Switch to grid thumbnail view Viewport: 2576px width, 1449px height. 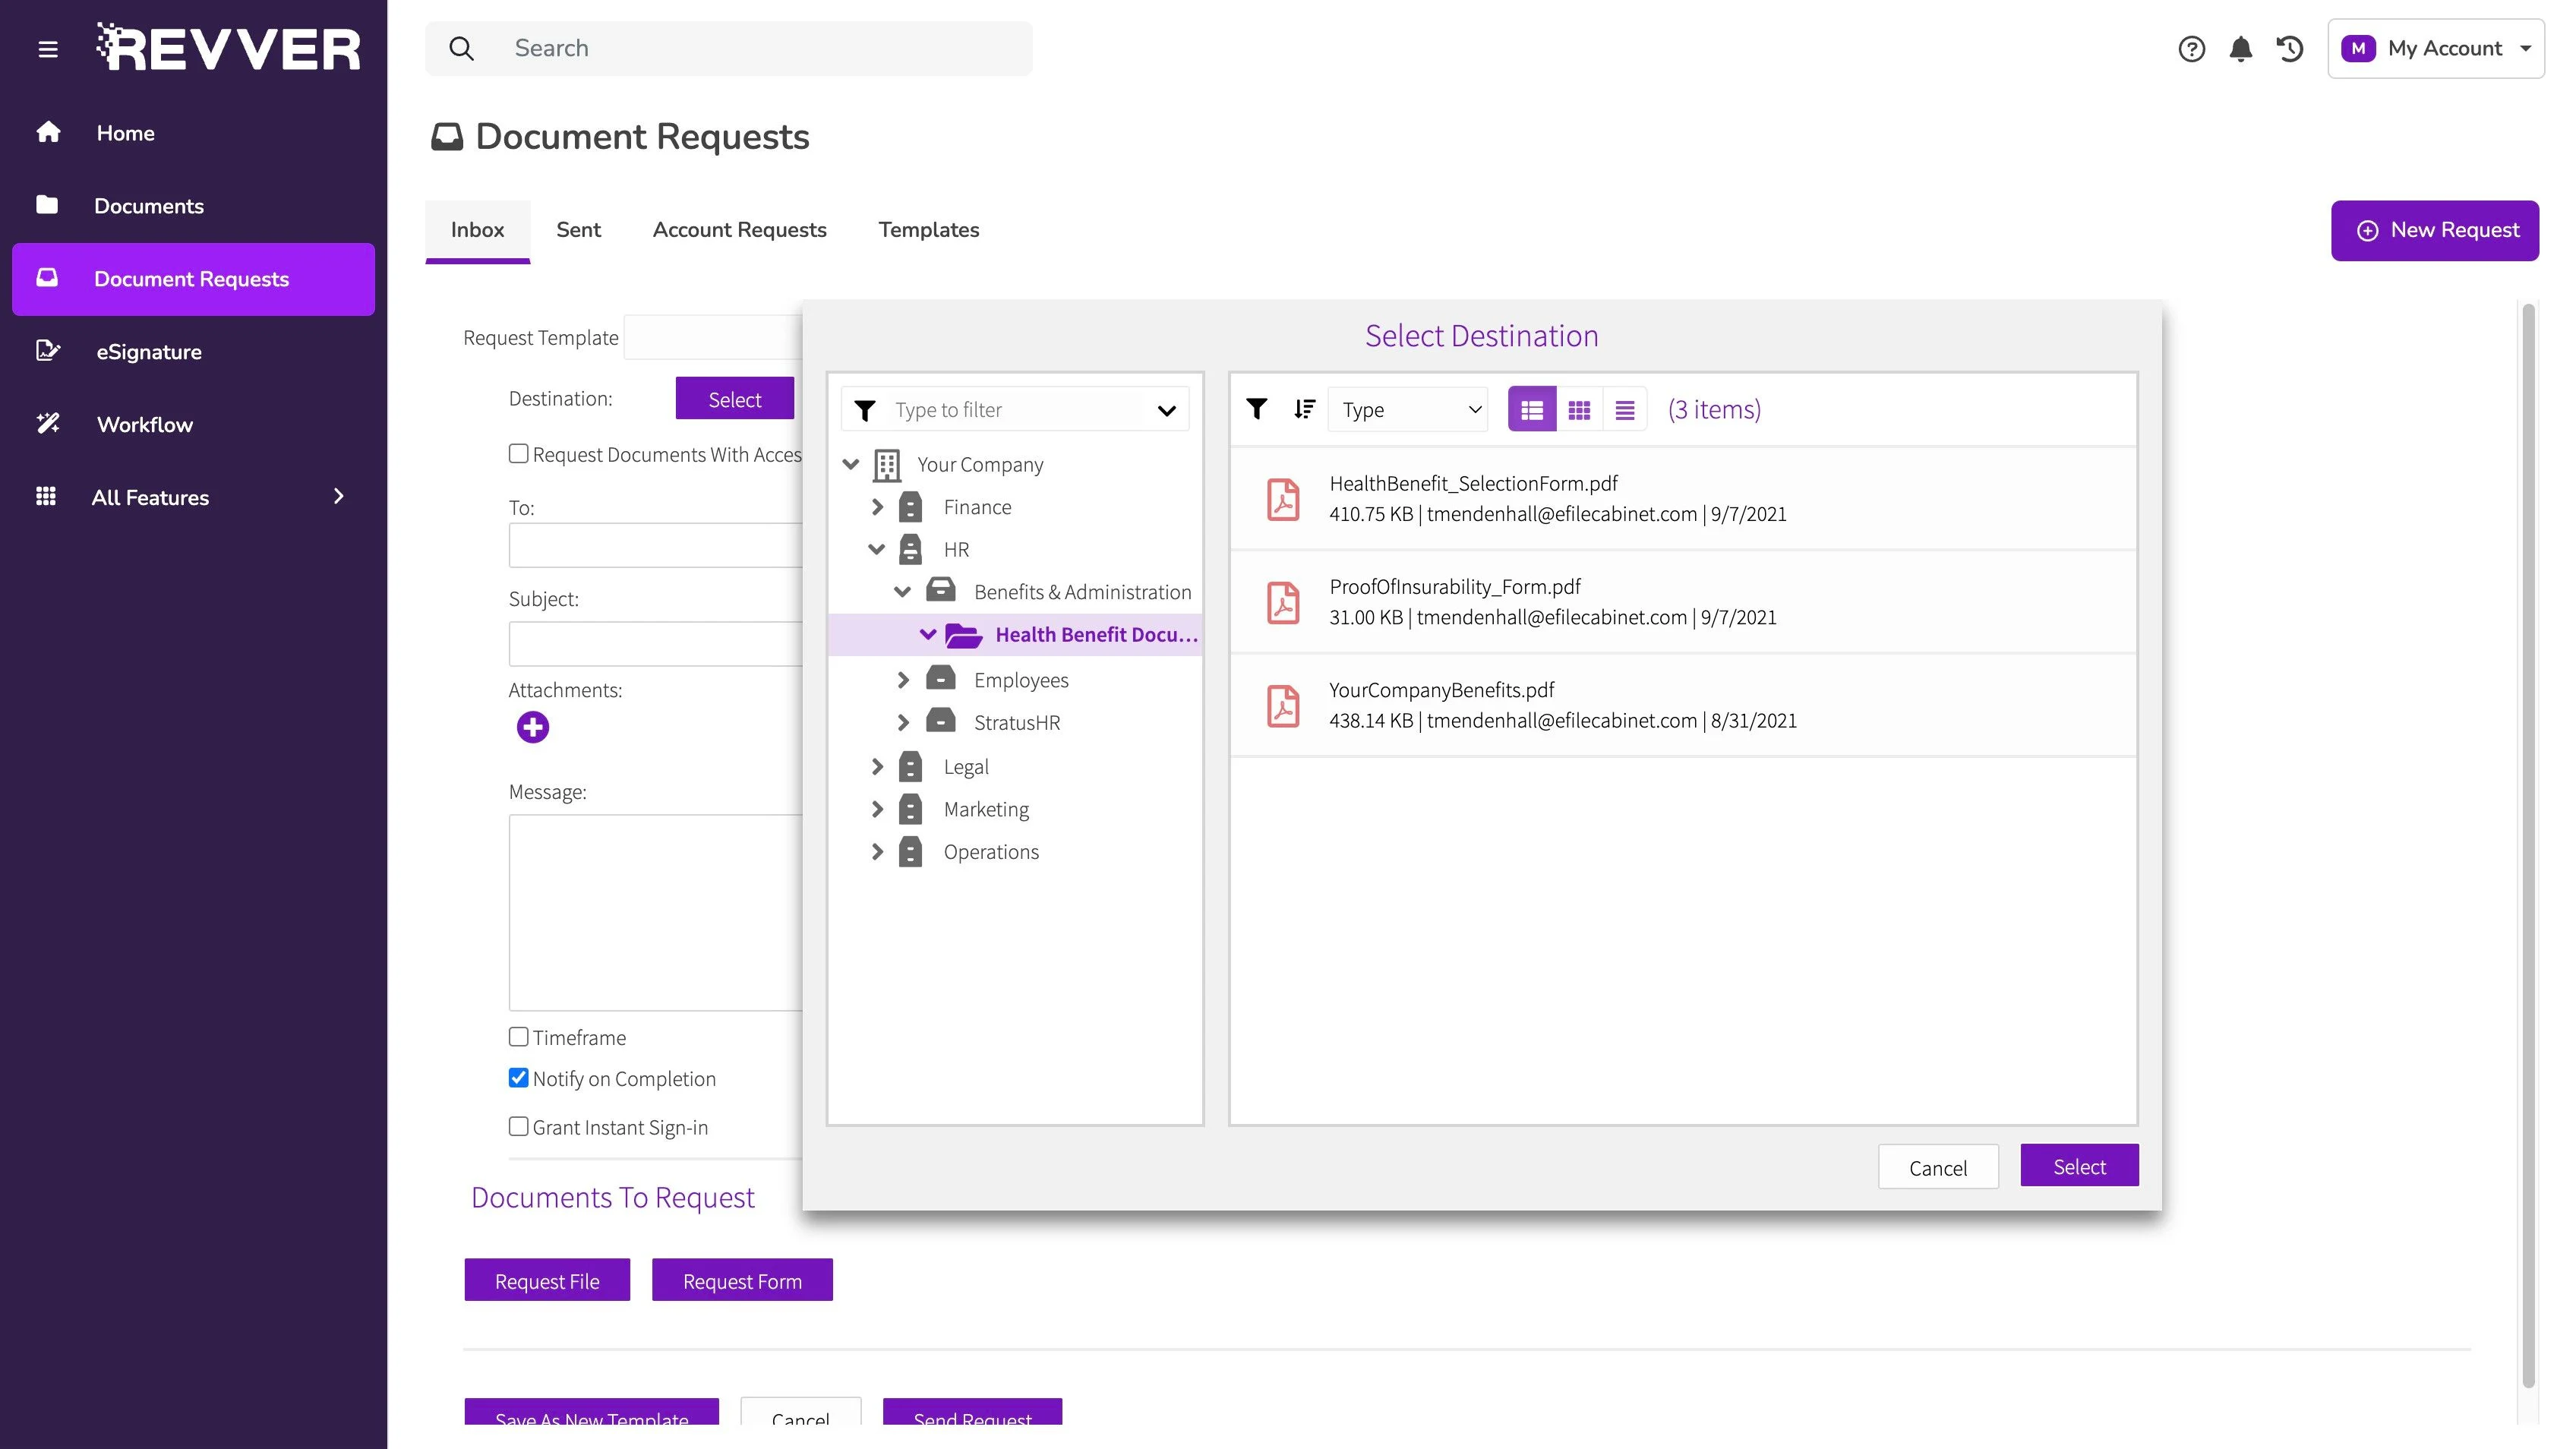1579,410
